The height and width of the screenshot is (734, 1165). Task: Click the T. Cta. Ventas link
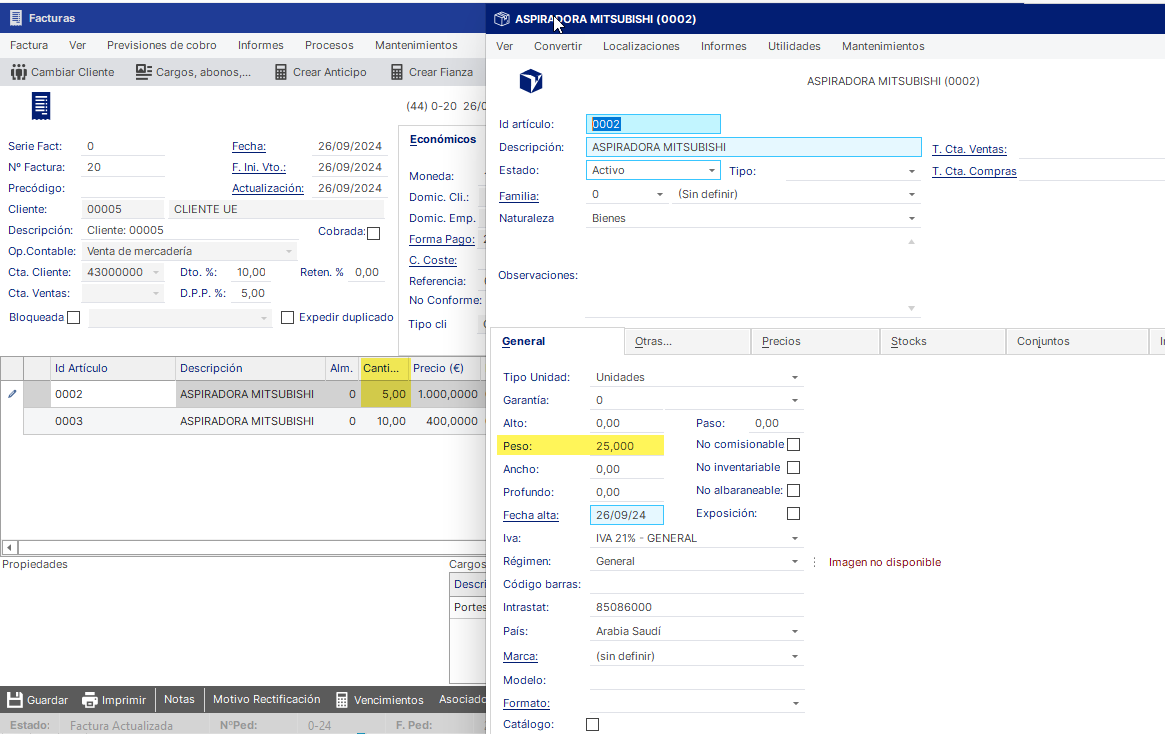(x=970, y=149)
